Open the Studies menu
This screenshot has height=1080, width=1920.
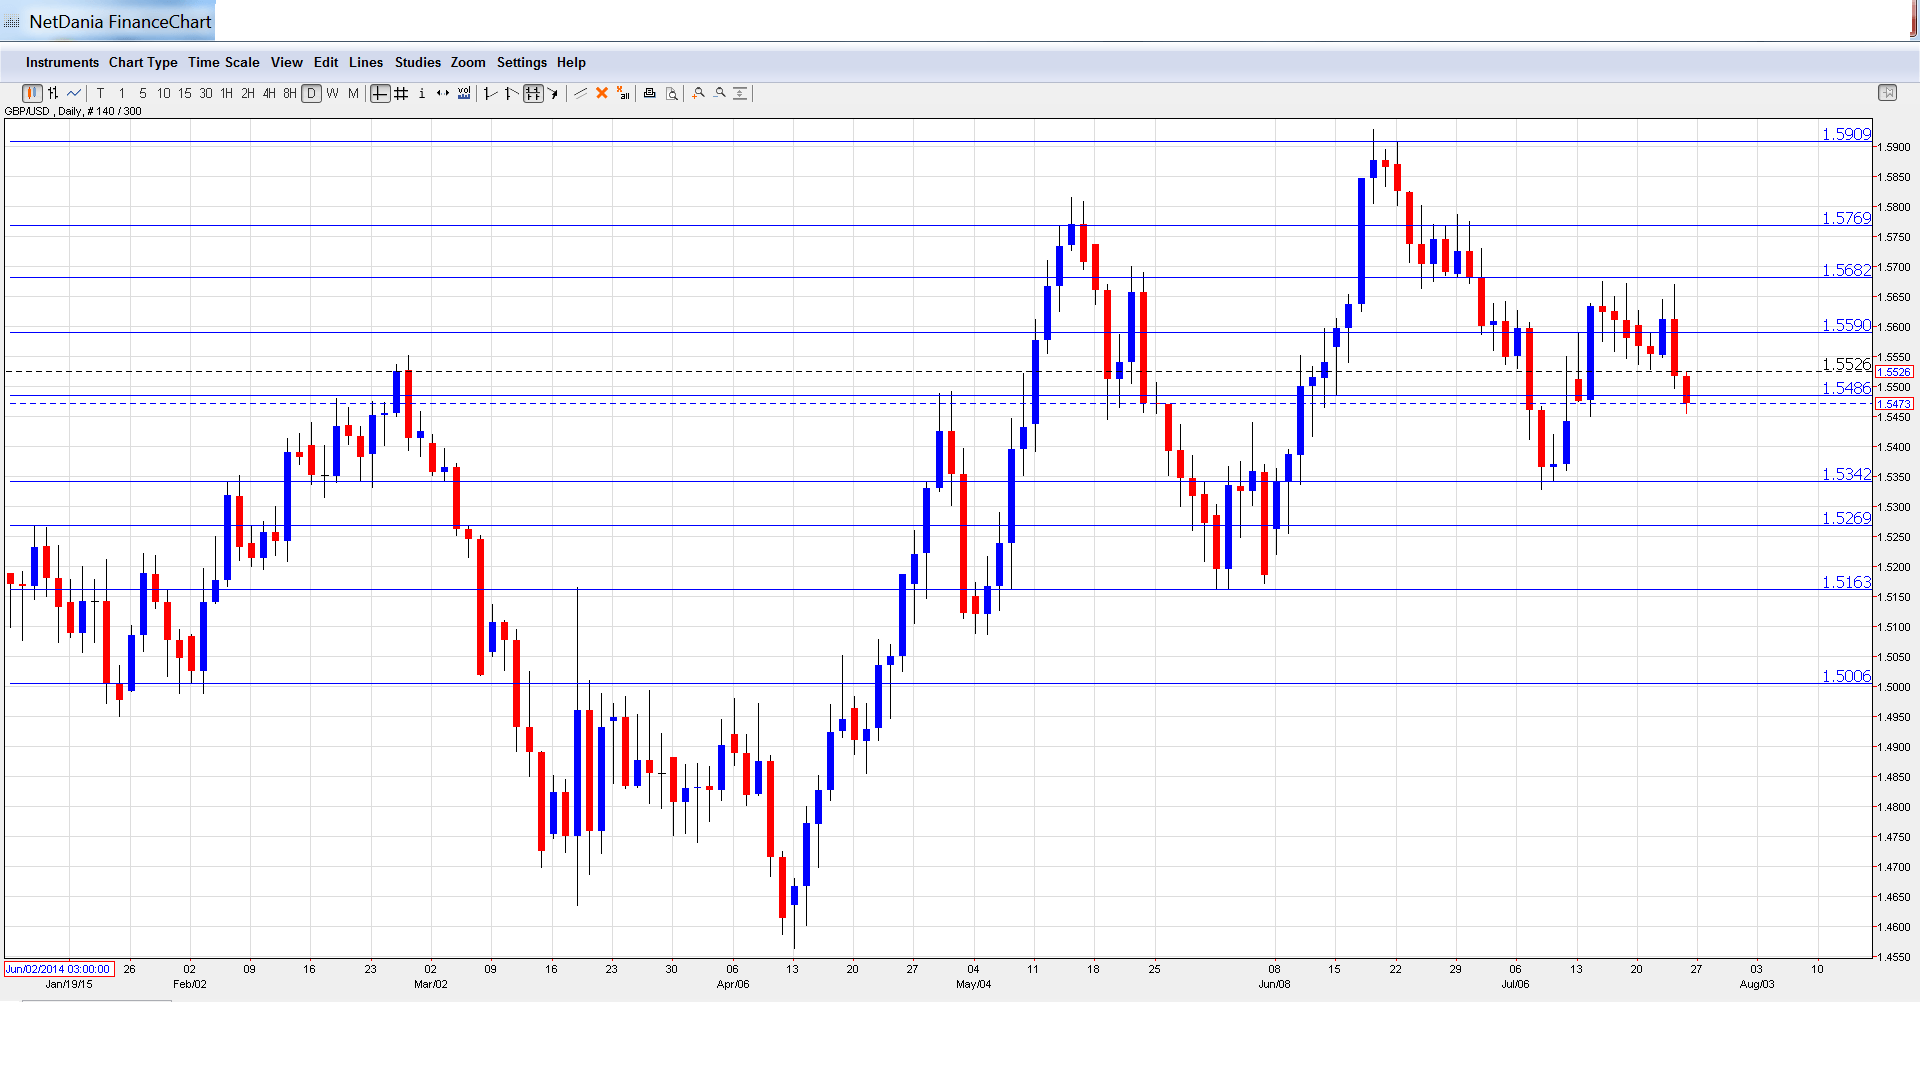tap(417, 62)
